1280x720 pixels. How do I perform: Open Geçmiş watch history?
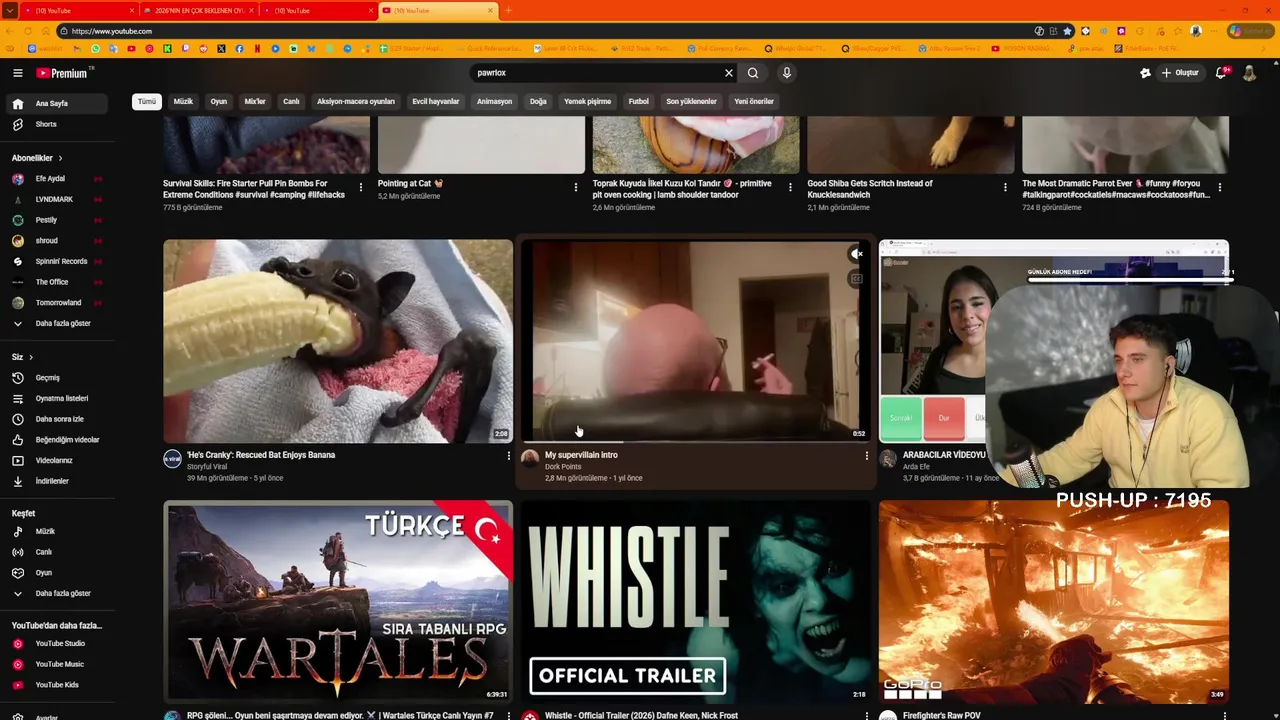pyautogui.click(x=57, y=378)
